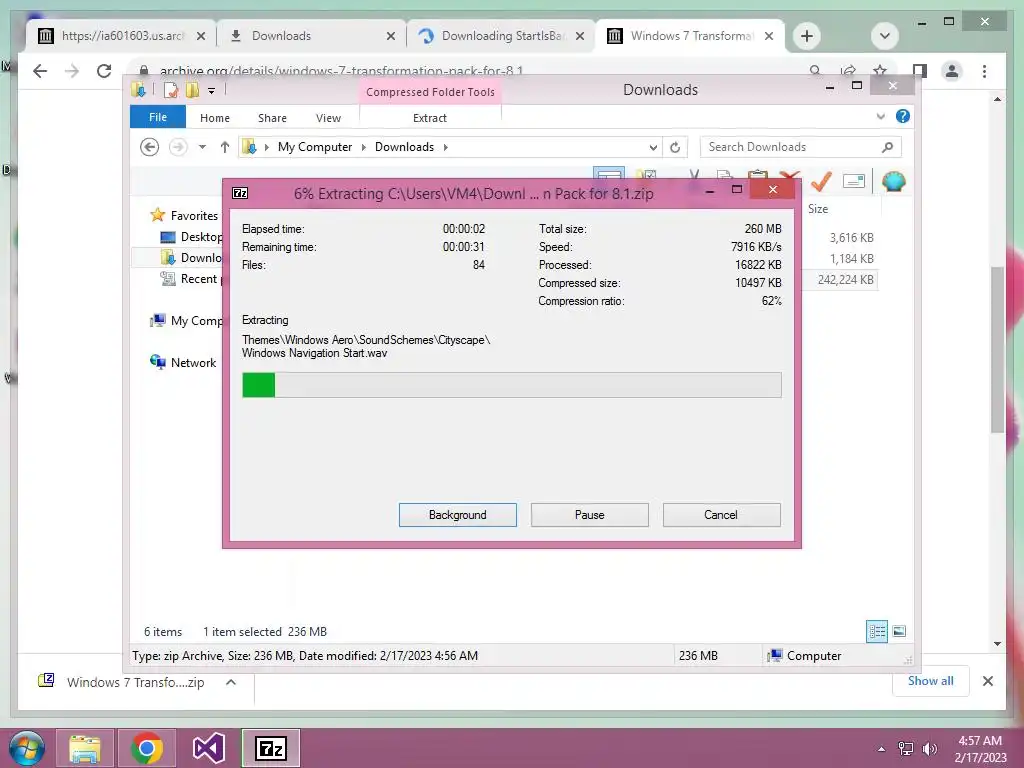Switch to the Home ribbon tab

(x=215, y=118)
